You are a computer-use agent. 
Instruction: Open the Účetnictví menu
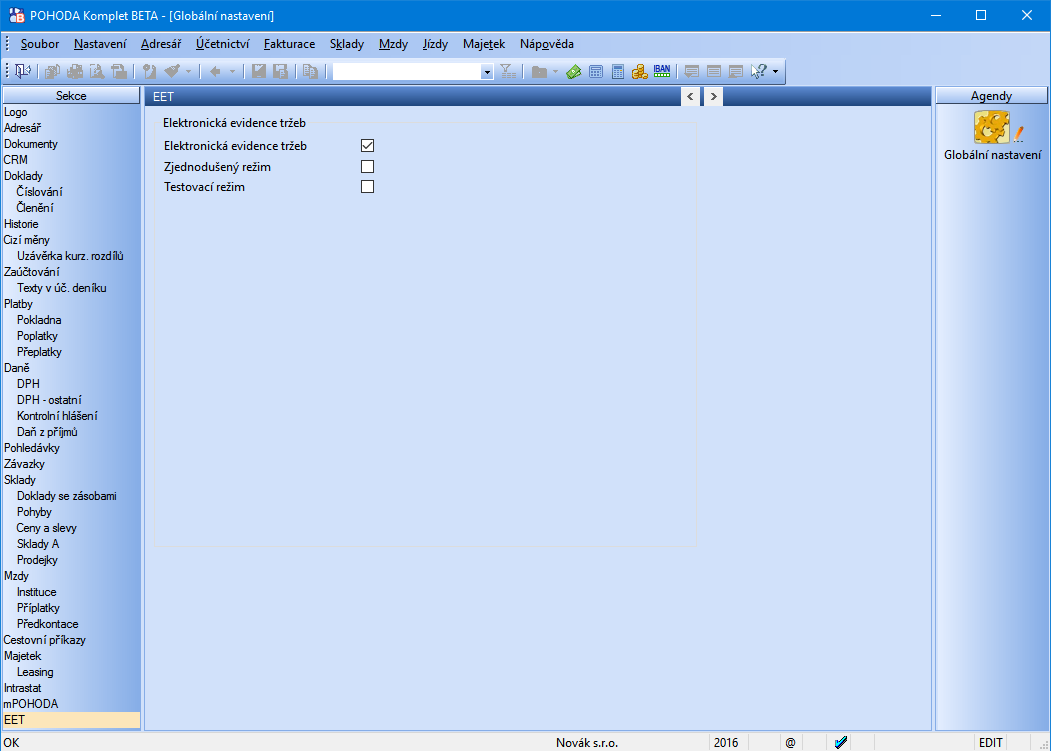pos(223,44)
